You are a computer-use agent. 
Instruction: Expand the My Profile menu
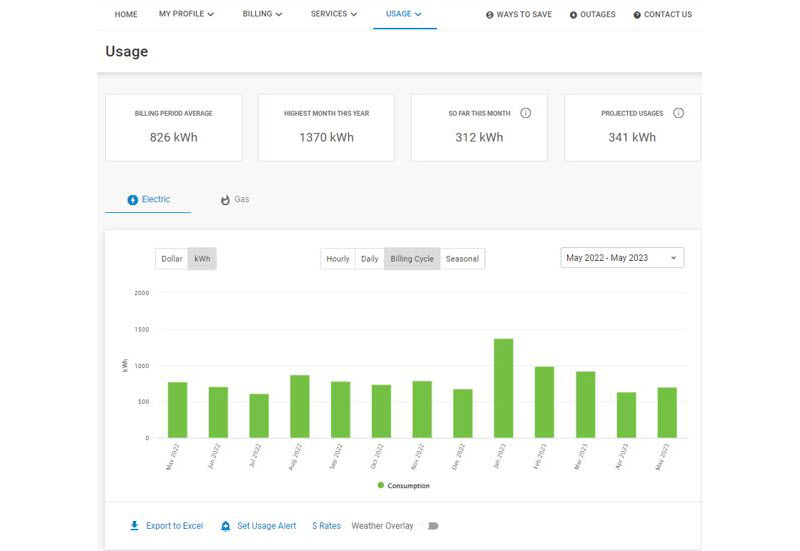pos(186,15)
